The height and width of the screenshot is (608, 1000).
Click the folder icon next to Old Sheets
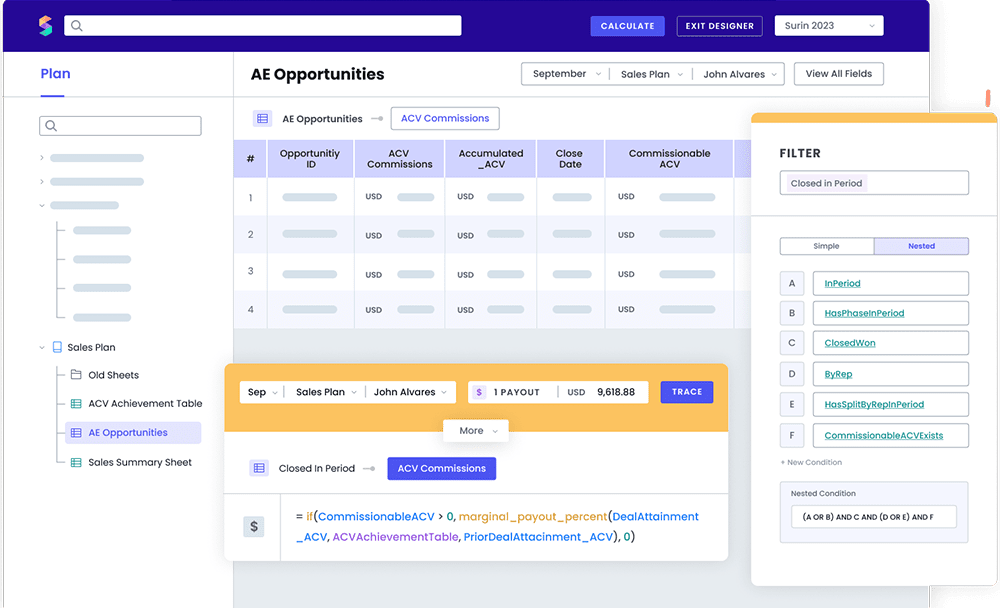click(76, 375)
